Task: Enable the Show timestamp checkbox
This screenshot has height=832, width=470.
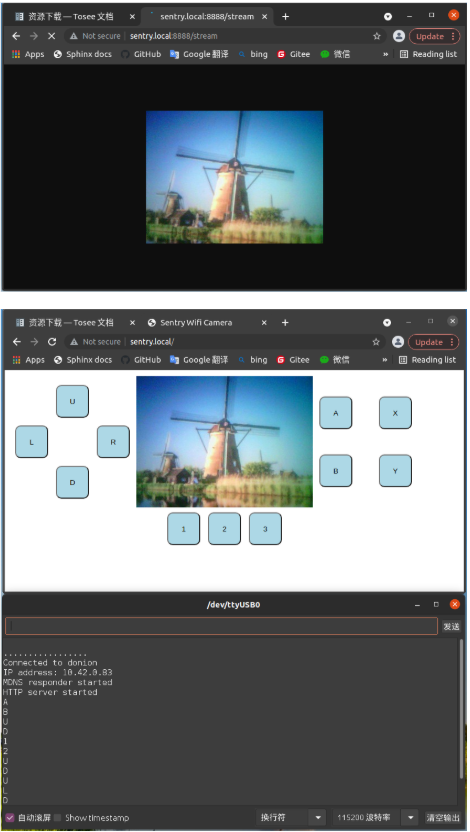Action: [57, 818]
